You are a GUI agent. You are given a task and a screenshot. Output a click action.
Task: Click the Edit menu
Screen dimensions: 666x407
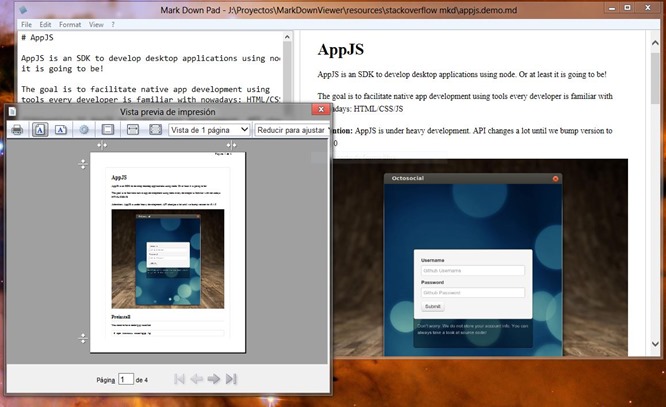[46, 23]
